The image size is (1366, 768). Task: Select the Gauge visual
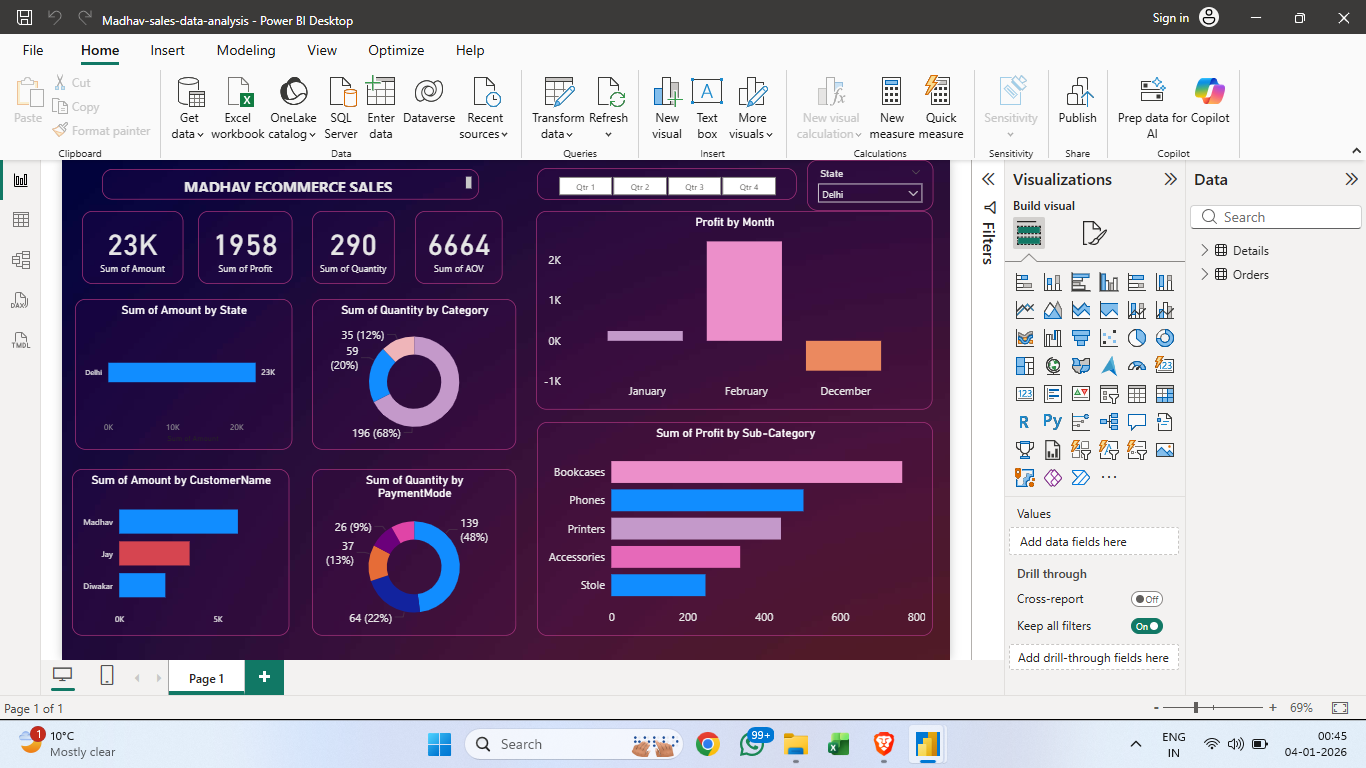tap(1136, 366)
